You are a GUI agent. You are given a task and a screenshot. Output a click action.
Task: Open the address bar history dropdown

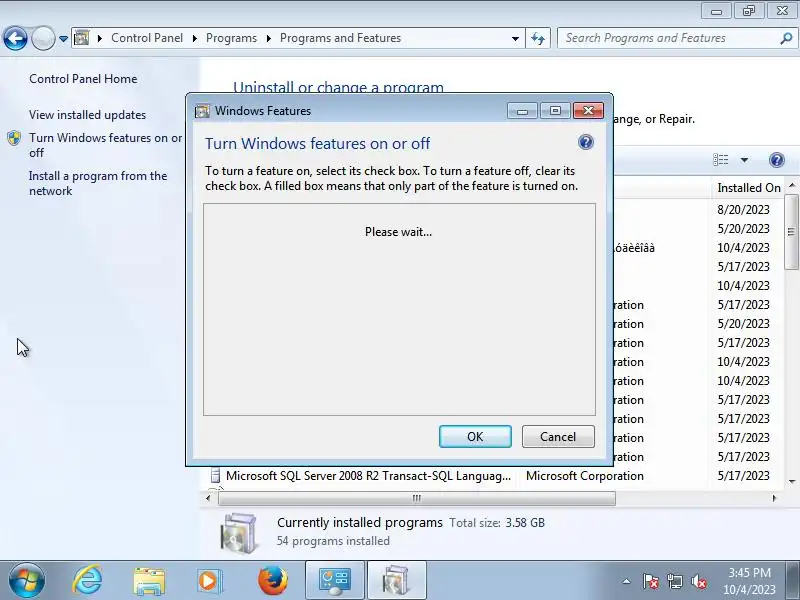coord(515,38)
